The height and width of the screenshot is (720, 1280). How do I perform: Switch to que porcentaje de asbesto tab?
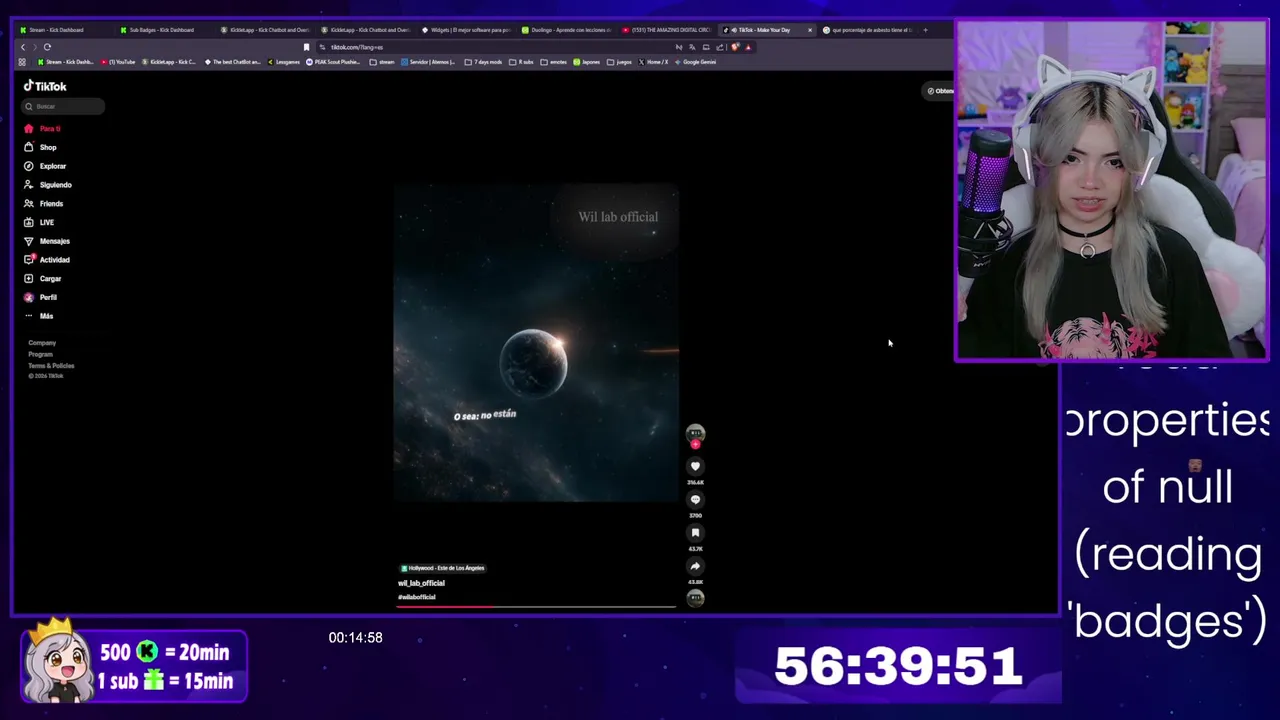click(868, 30)
